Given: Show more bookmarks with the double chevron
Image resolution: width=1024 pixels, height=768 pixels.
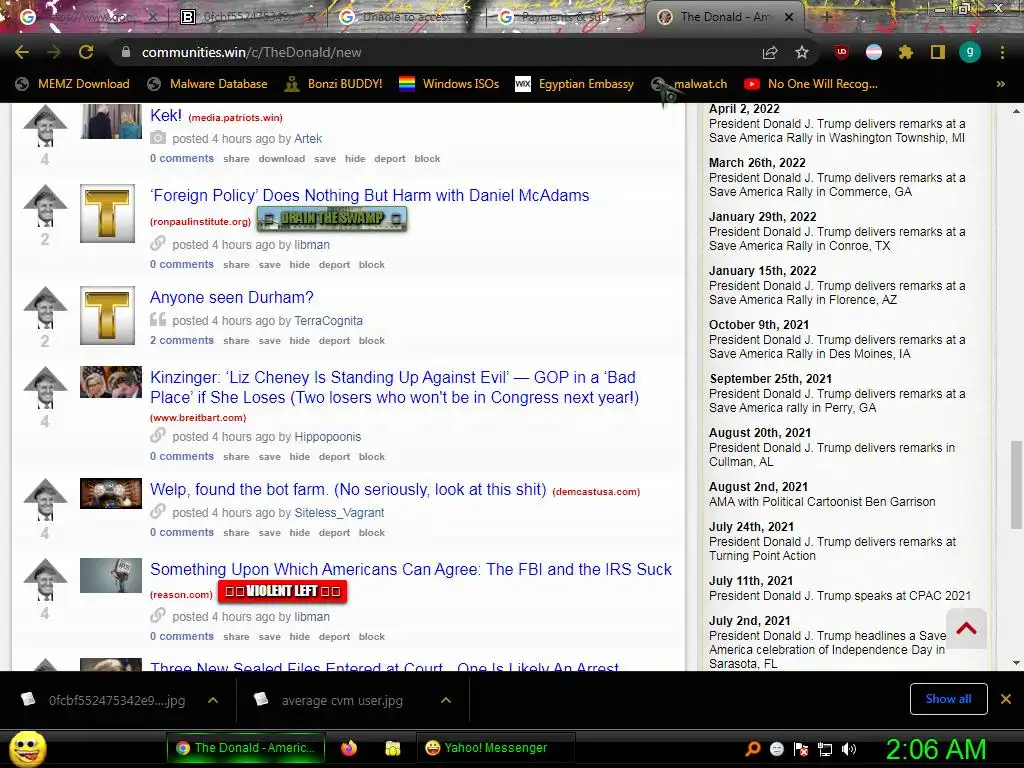Looking at the screenshot, I should pos(1000,84).
